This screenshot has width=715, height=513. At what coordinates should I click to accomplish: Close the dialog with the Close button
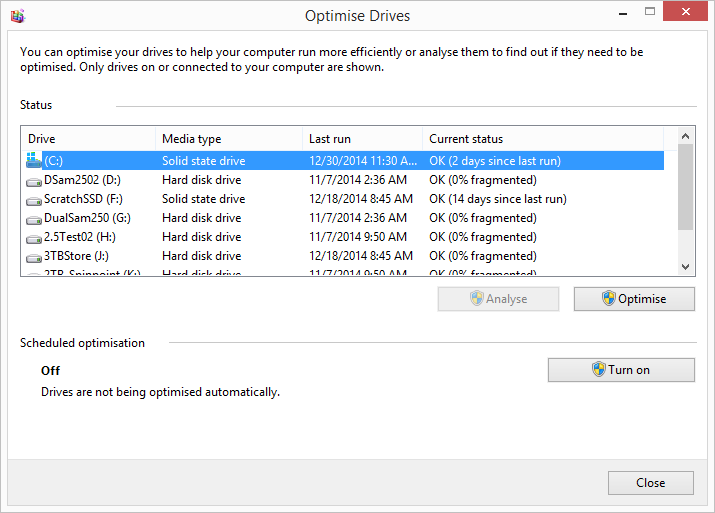(x=651, y=483)
